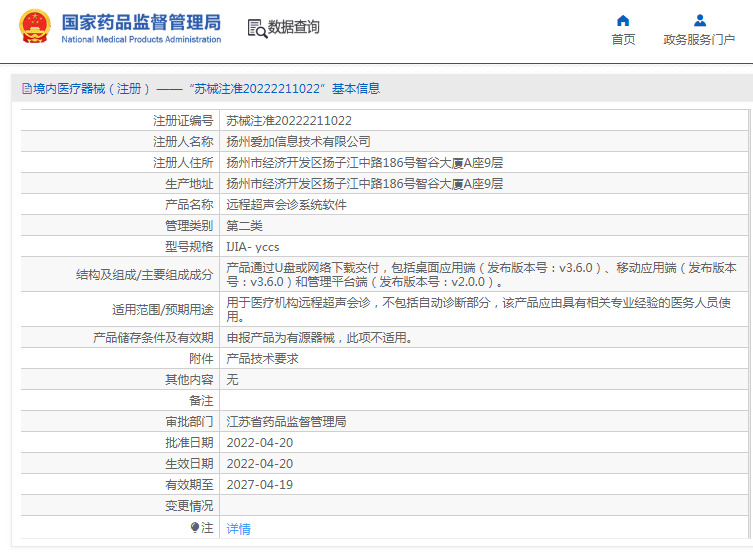Screen dimensions: 753x558
Task: Click the home house icon
Action: click(x=623, y=21)
